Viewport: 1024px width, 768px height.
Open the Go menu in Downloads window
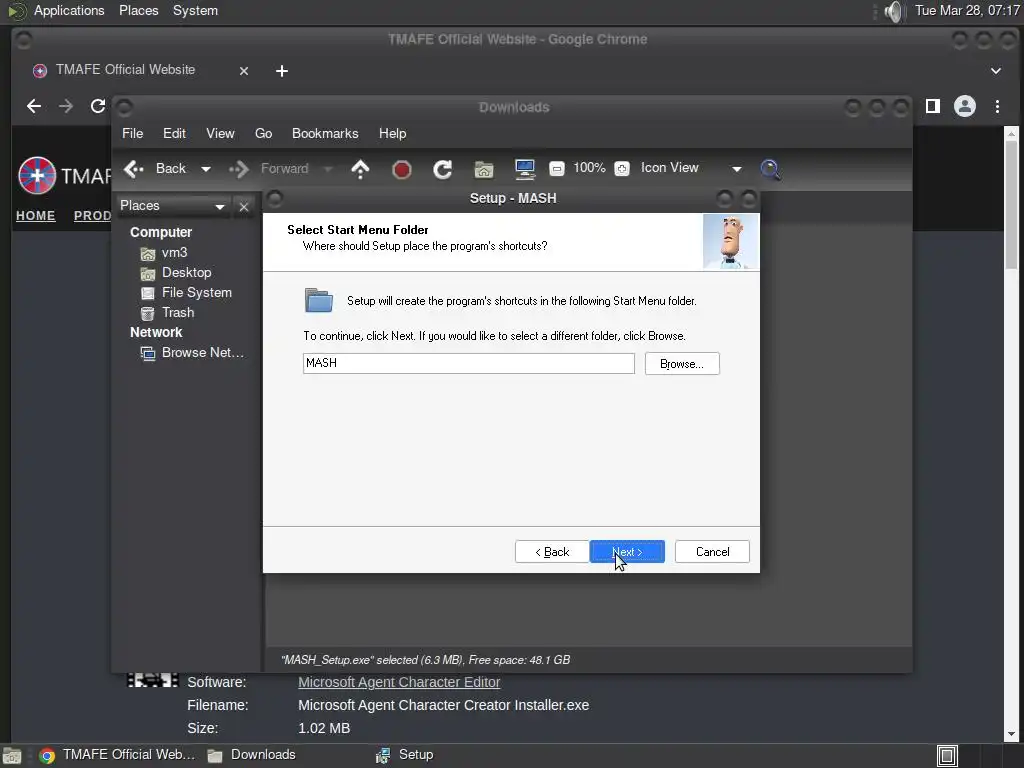click(x=263, y=133)
